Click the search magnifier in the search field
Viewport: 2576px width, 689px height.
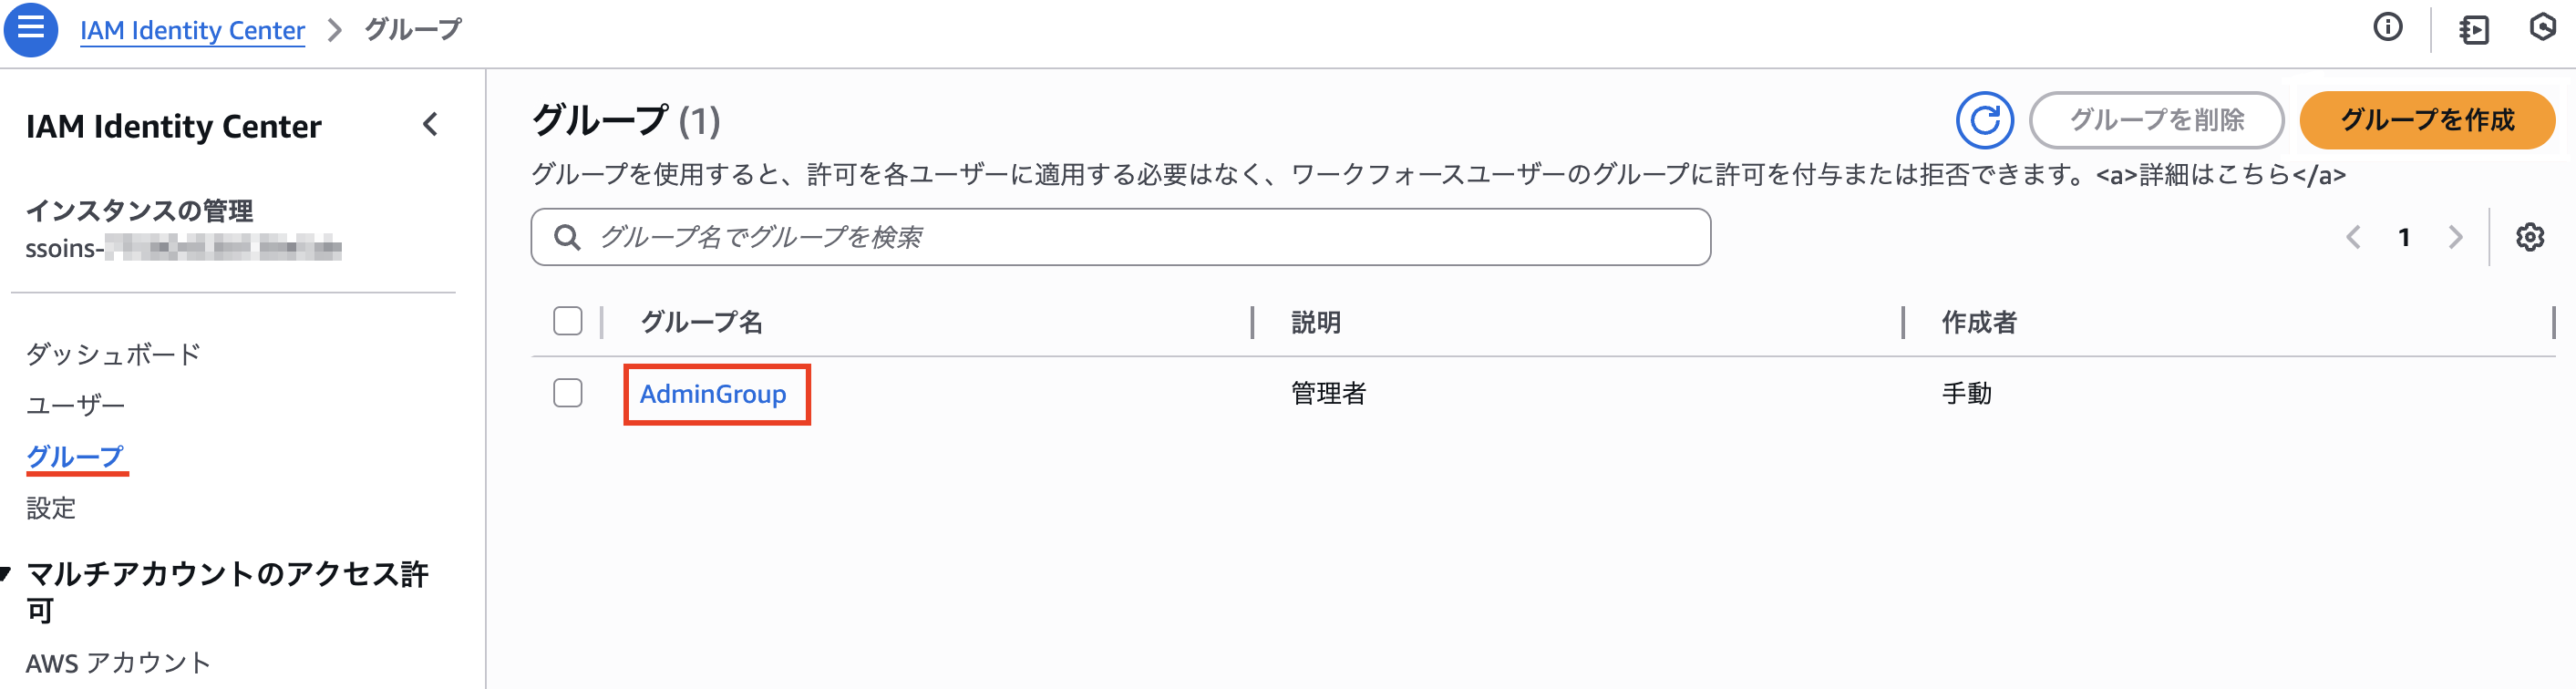(x=568, y=237)
